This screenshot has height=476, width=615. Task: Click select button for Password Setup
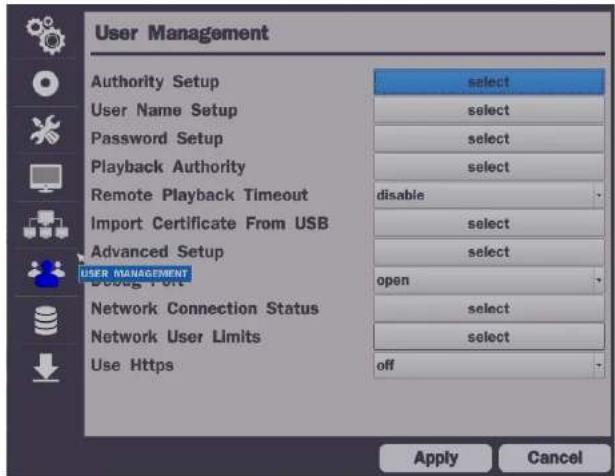click(489, 139)
